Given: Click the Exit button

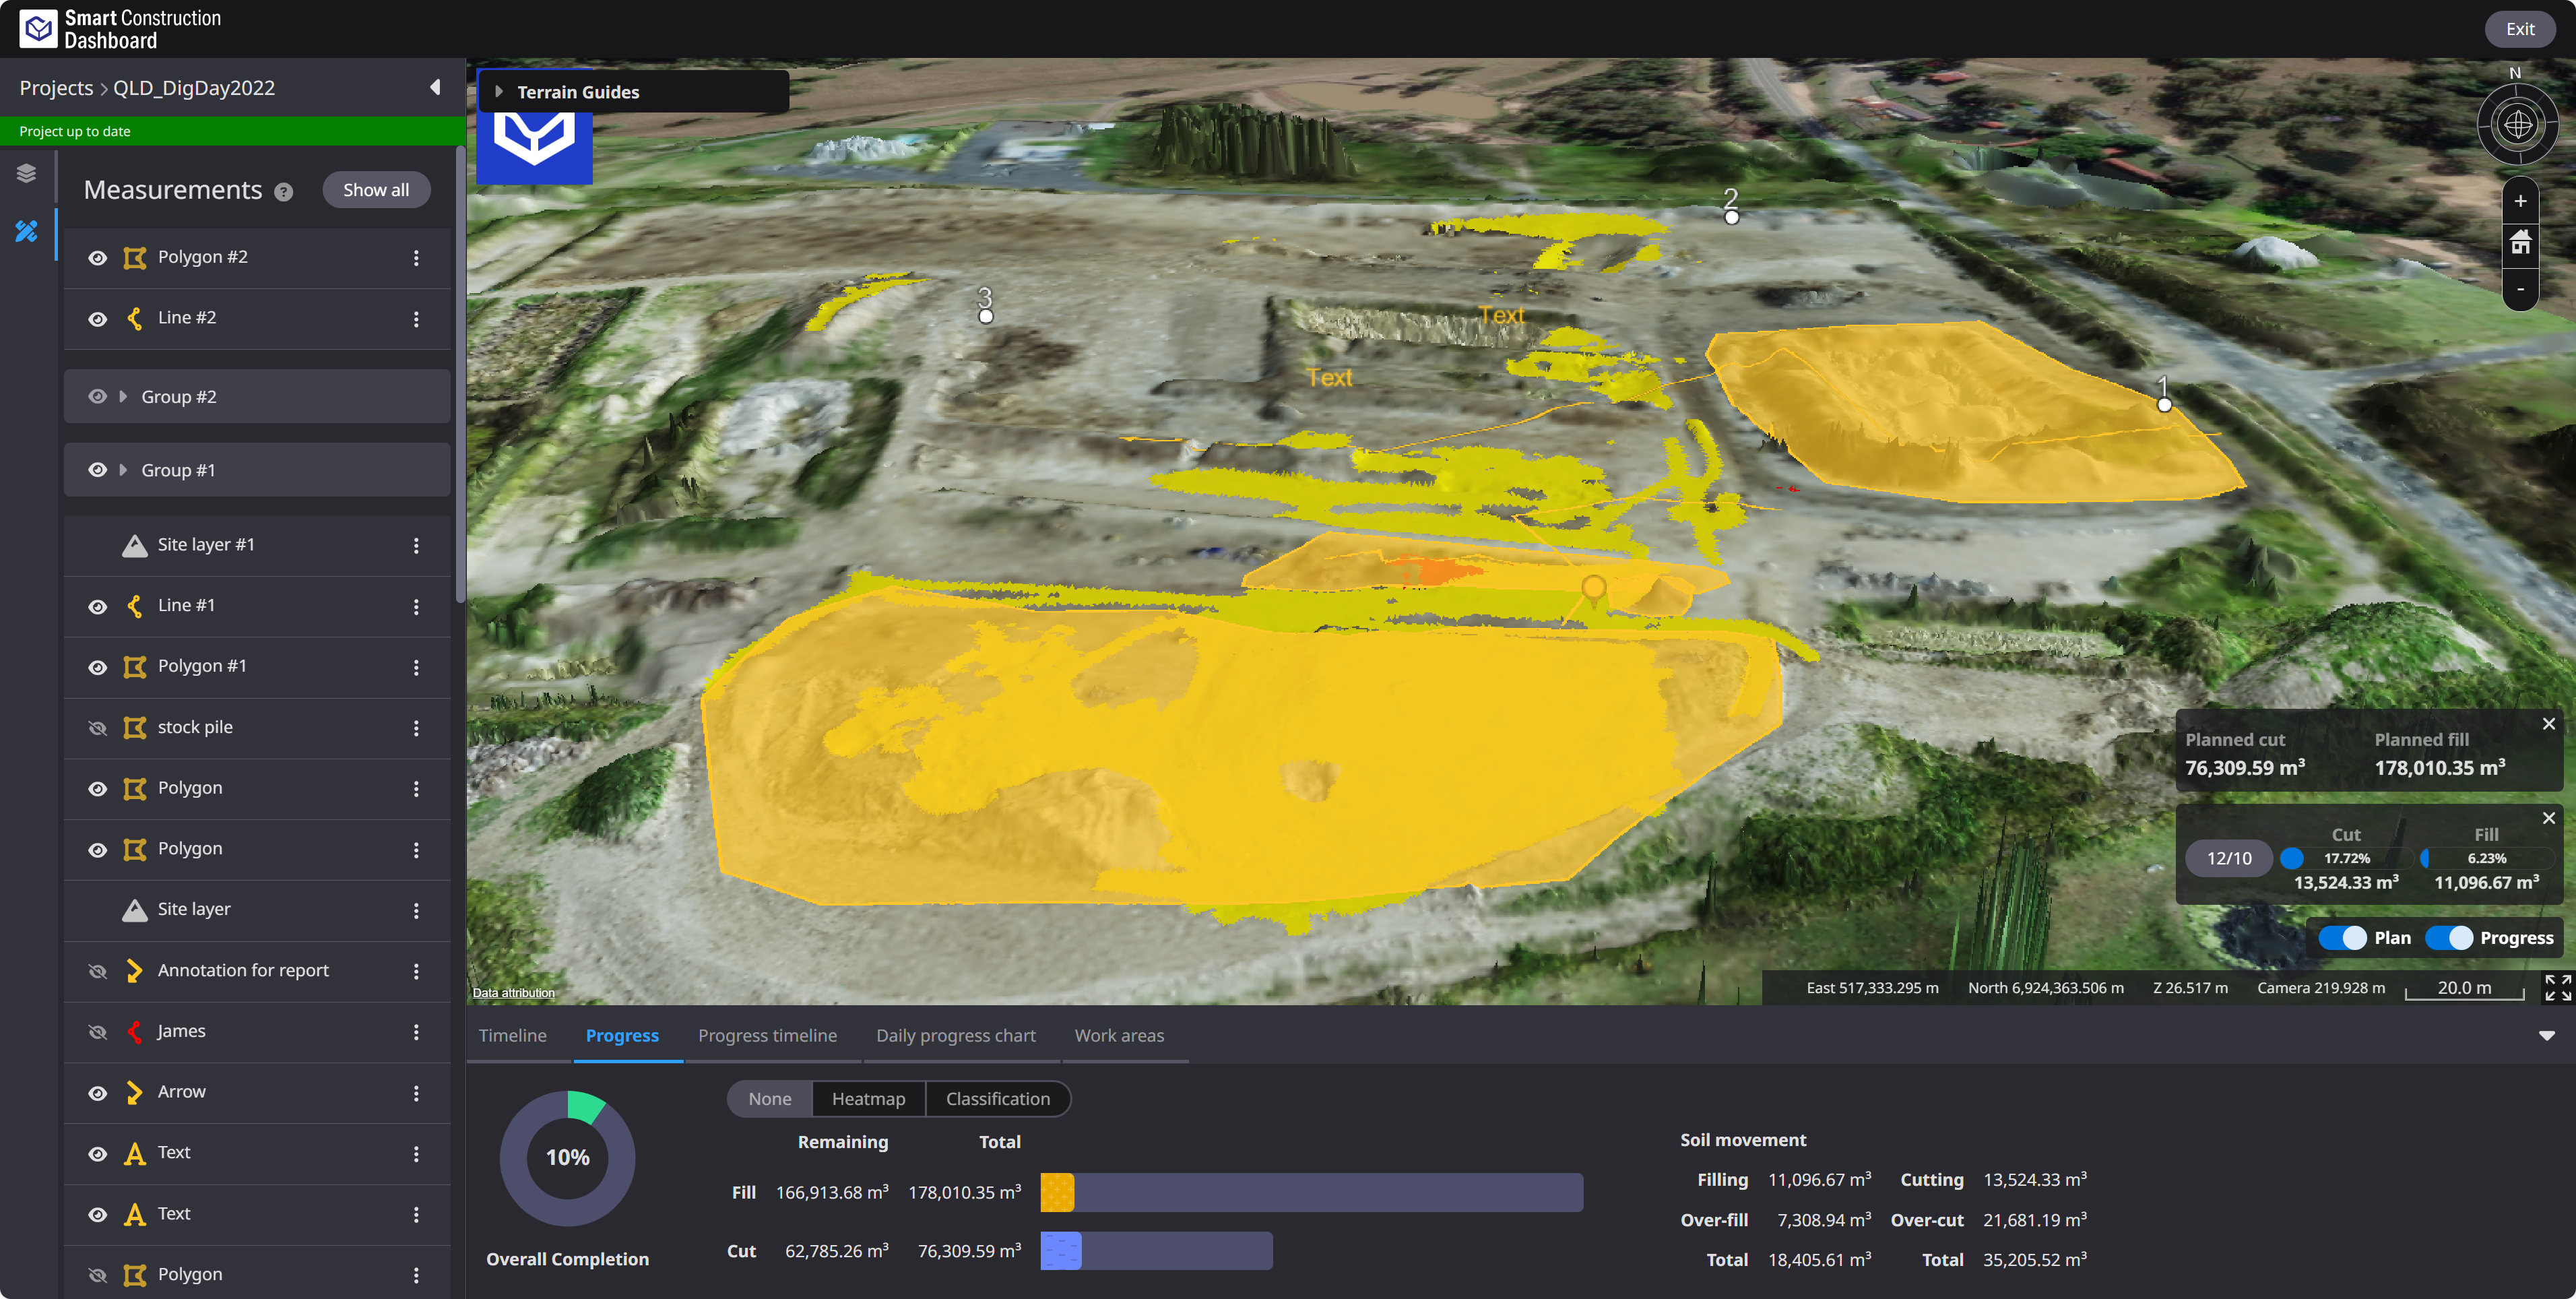Looking at the screenshot, I should 2520,29.
